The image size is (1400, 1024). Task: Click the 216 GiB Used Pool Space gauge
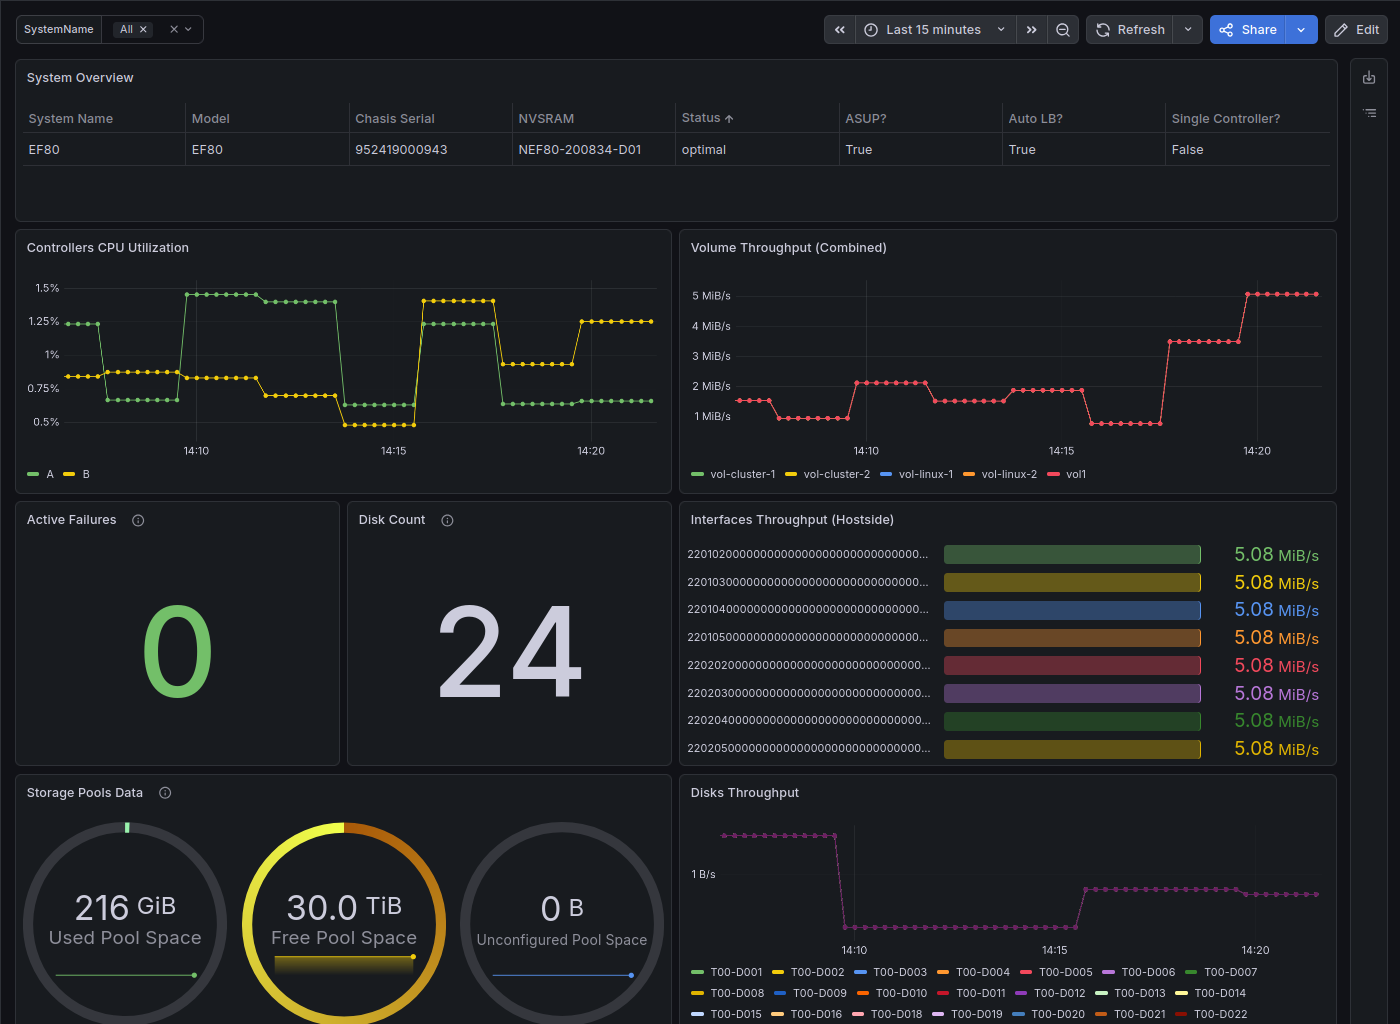pos(125,923)
